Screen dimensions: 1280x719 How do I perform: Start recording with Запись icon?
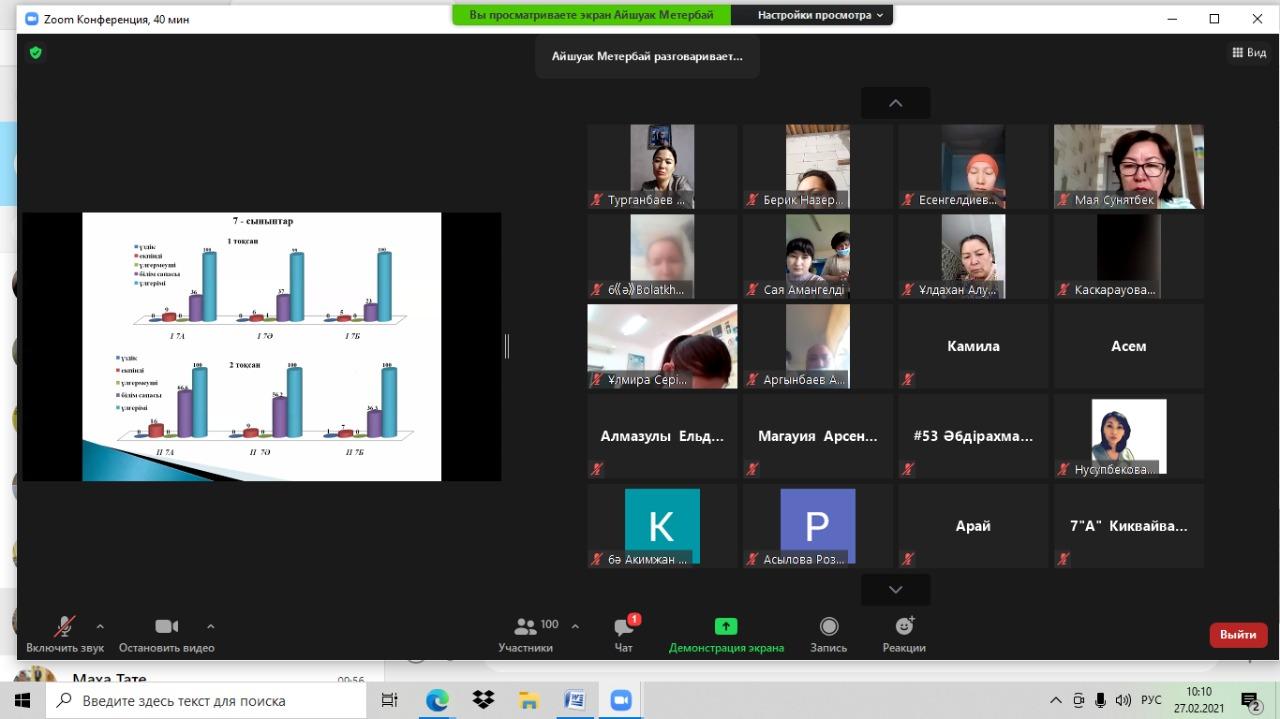click(x=828, y=626)
